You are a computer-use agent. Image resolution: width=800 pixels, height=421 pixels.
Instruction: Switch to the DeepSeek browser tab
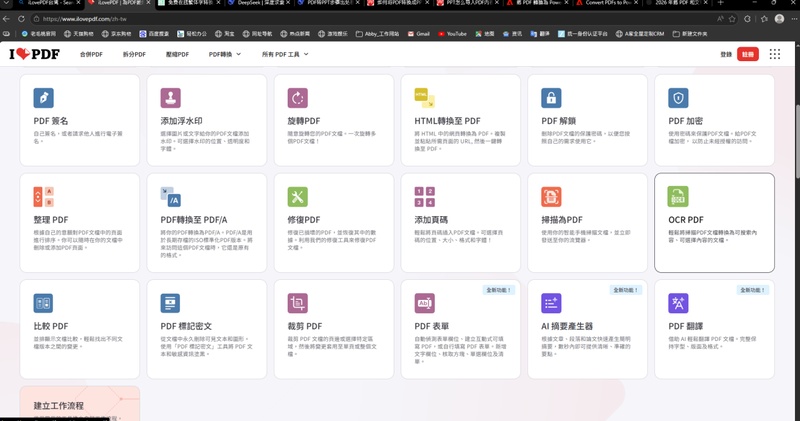(x=258, y=3)
